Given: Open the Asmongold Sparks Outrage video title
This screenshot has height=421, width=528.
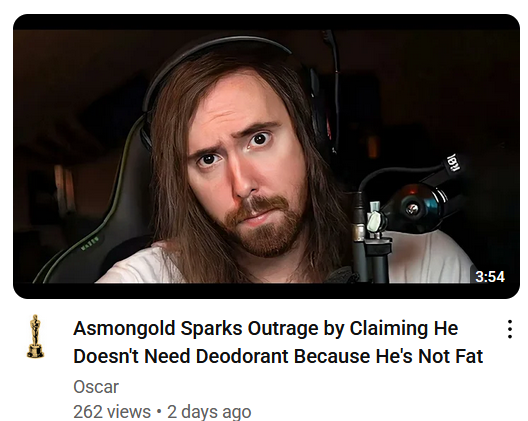Looking at the screenshot, I should pyautogui.click(x=278, y=342).
